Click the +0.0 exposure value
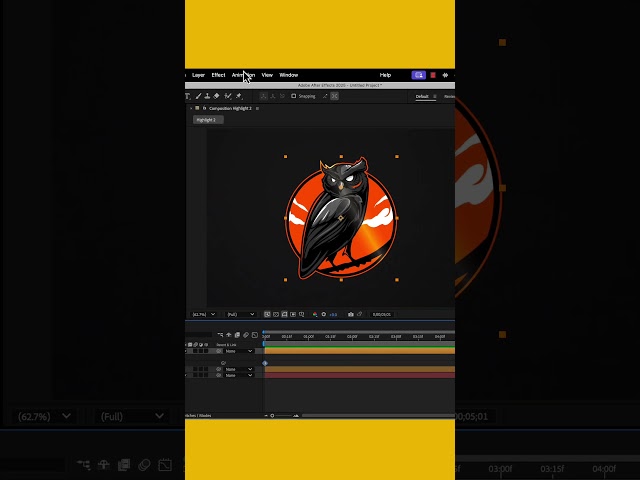 click(x=333, y=315)
